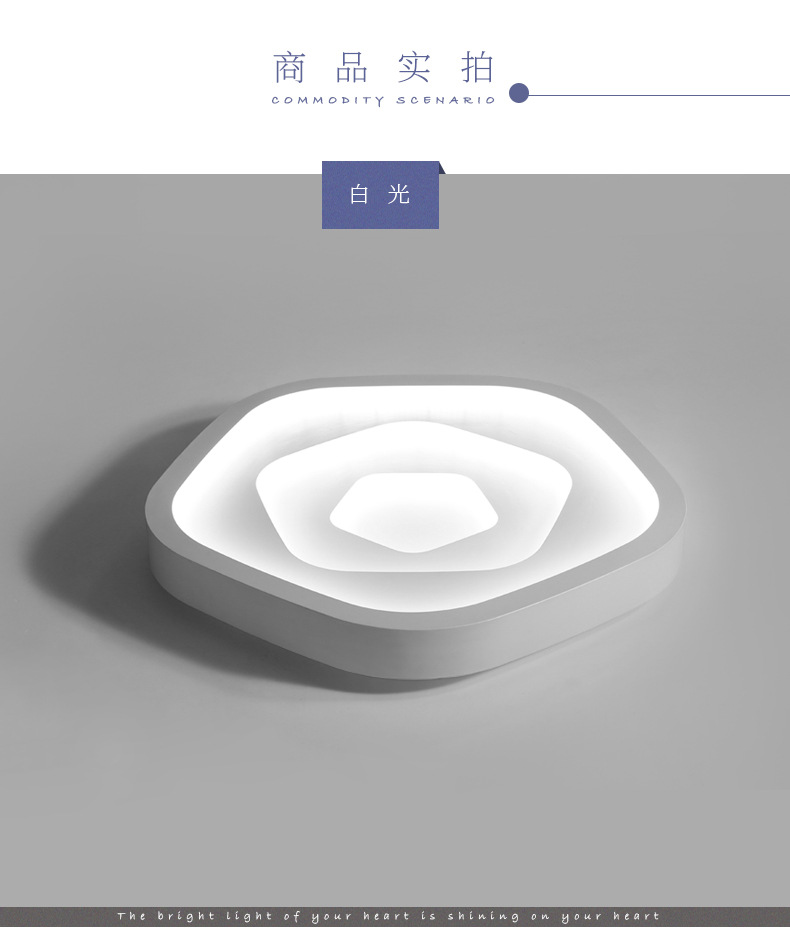The height and width of the screenshot is (936, 790).
Task: Click the blue circle dot beside heading
Action: [x=519, y=93]
